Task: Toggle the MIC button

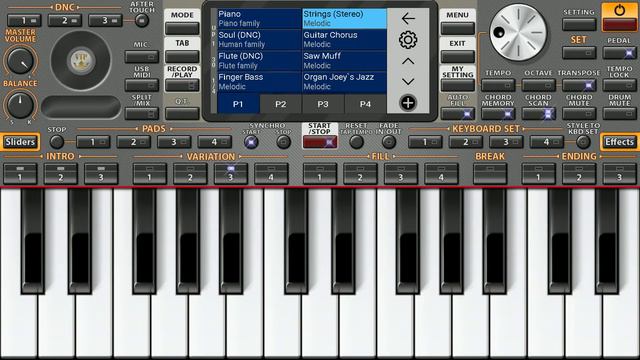Action: coord(142,57)
